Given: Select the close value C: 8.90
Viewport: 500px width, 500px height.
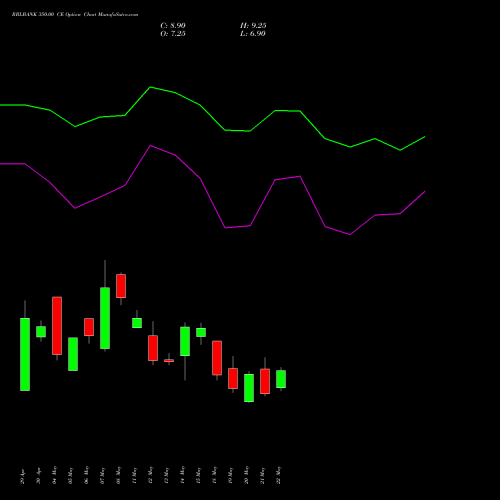Looking at the screenshot, I should pos(173,26).
